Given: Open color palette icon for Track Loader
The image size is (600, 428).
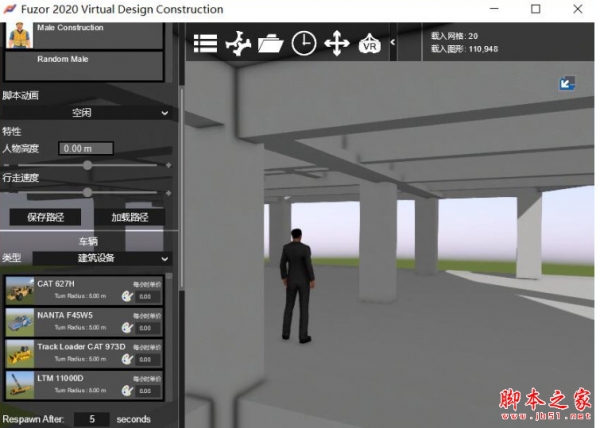Looking at the screenshot, I should [127, 359].
